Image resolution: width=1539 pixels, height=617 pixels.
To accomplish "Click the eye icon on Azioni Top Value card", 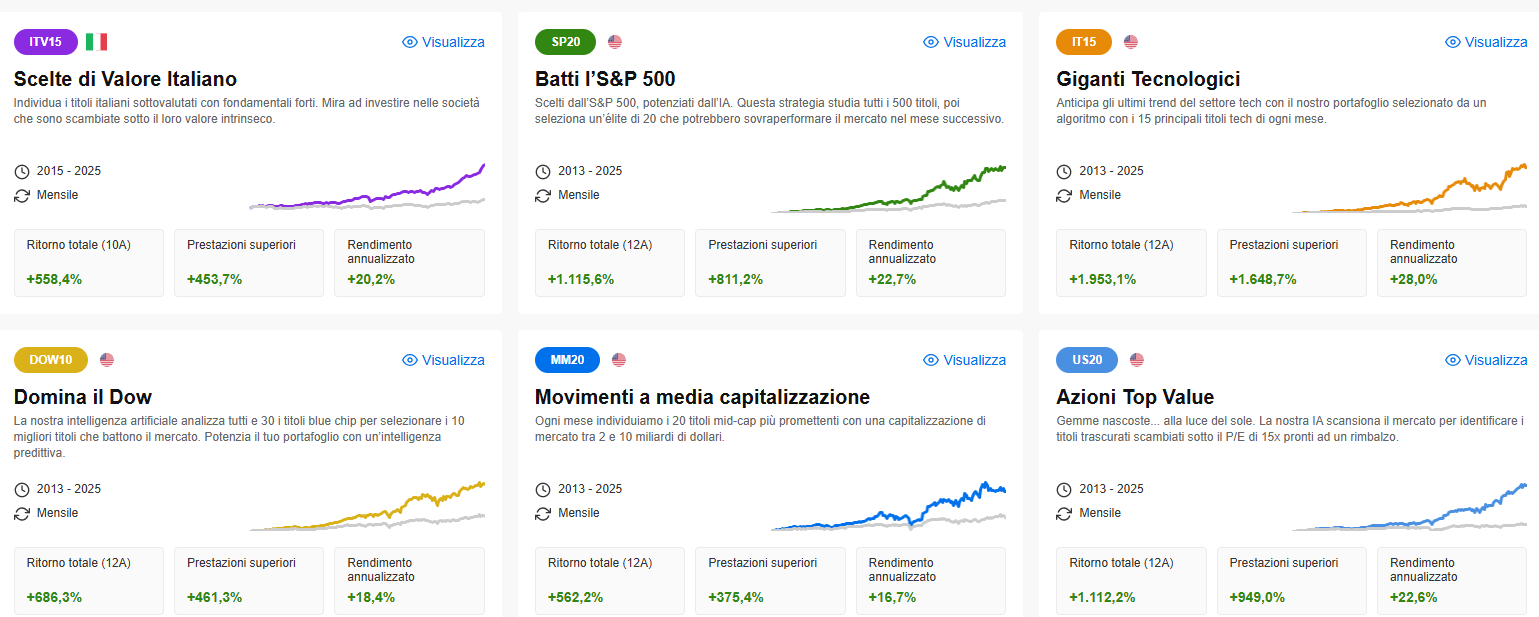I will coord(1453,360).
